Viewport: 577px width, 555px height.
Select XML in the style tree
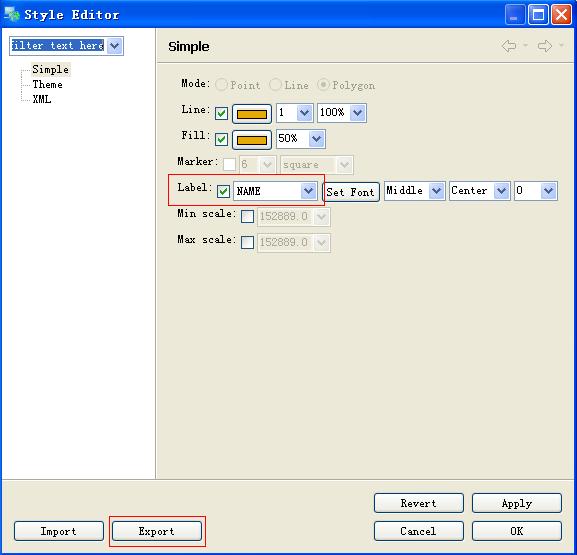pyautogui.click(x=42, y=99)
